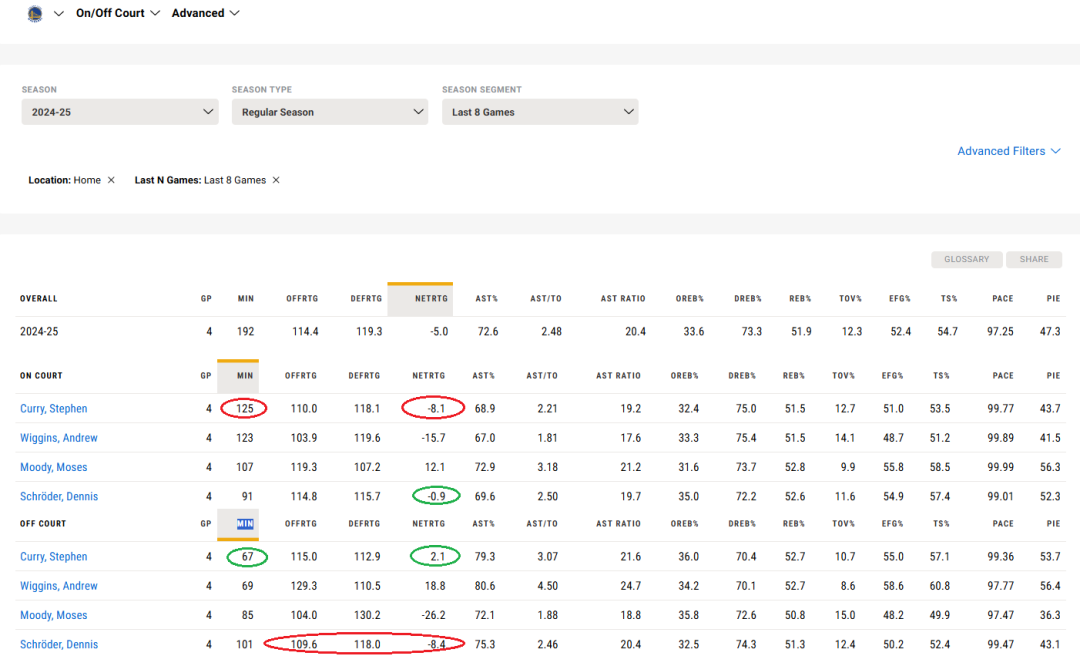The width and height of the screenshot is (1080, 656).
Task: Select Moody's Off Court NETRTG value -26.2
Action: [434, 615]
